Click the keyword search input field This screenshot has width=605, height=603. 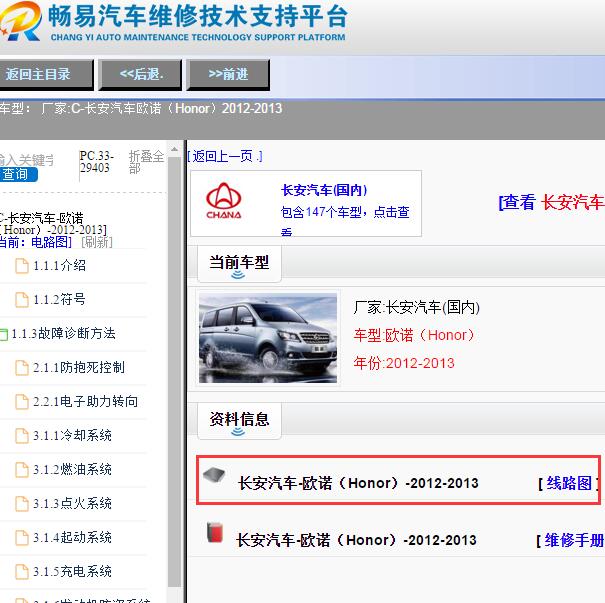click(x=27, y=160)
